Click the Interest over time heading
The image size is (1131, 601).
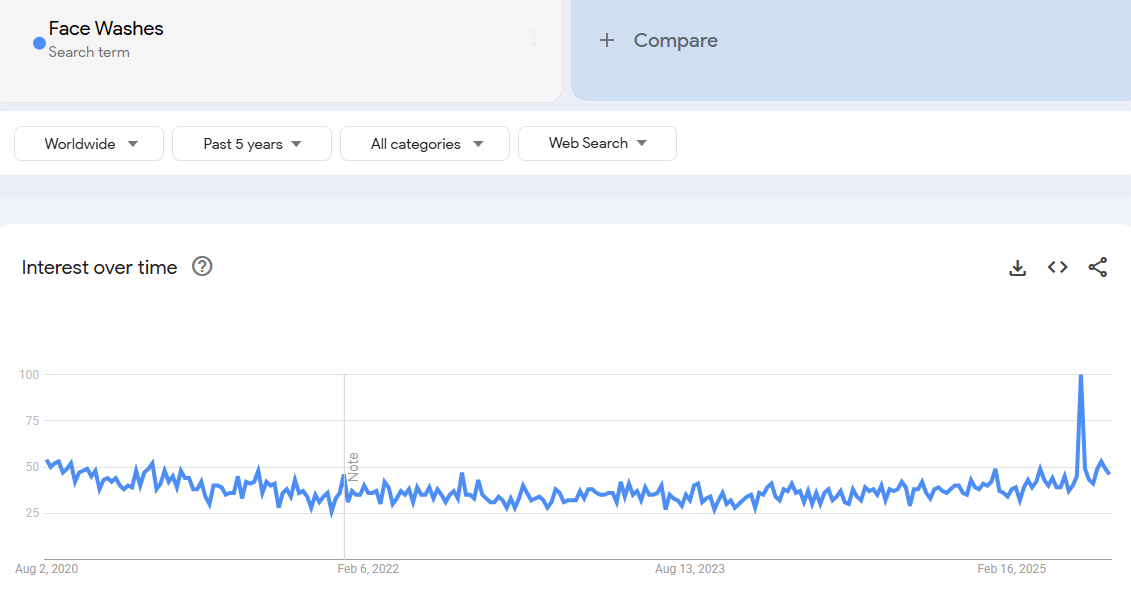point(99,267)
